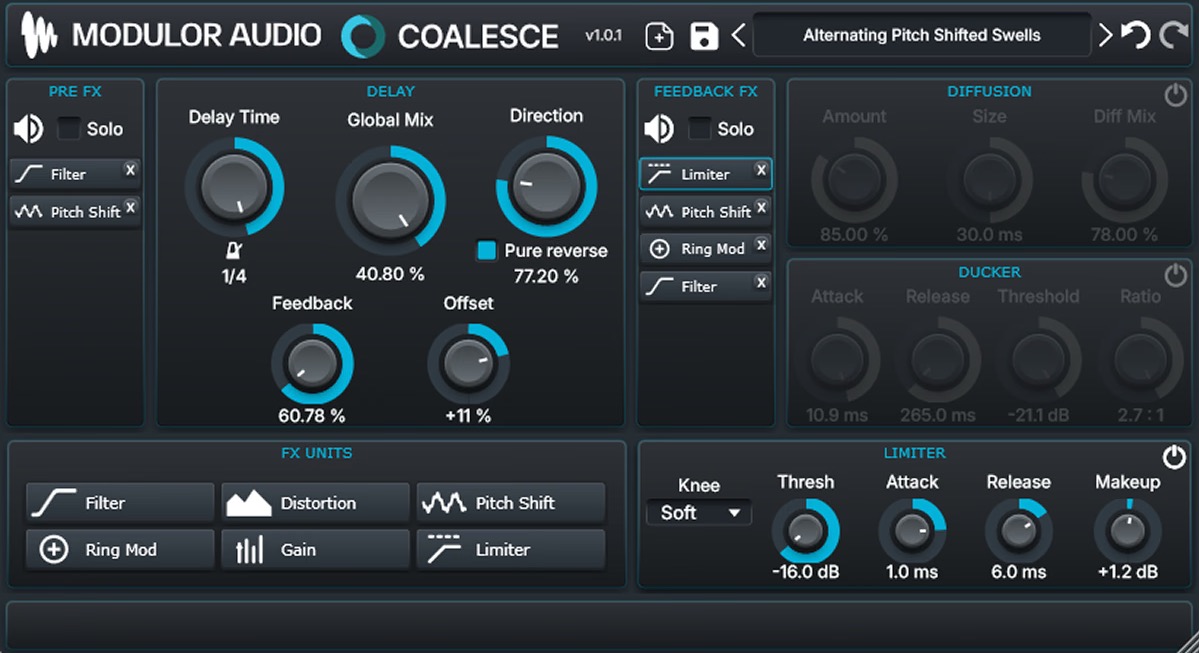
Task: Remove Pitch Shift from Pre FX chain
Action: point(131,206)
